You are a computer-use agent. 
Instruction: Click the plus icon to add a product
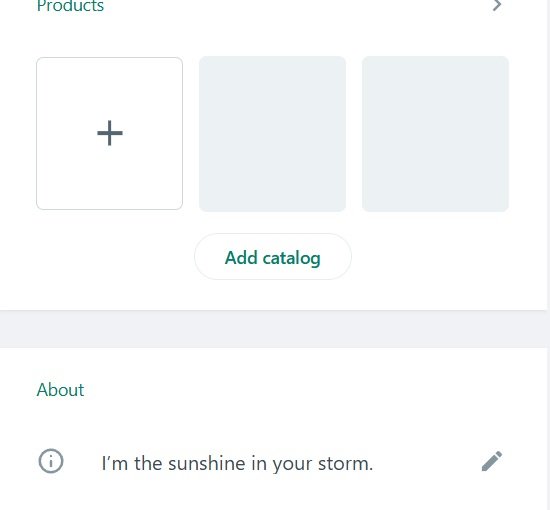(110, 133)
